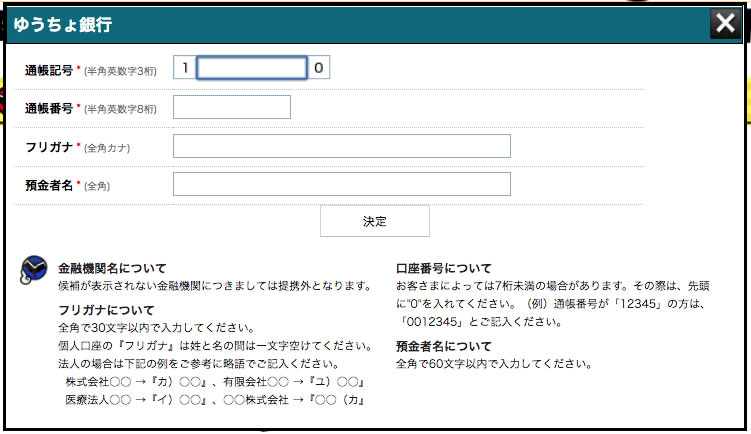Click the hint (半角英数字8桁)
This screenshot has height=434, width=751.
click(120, 110)
